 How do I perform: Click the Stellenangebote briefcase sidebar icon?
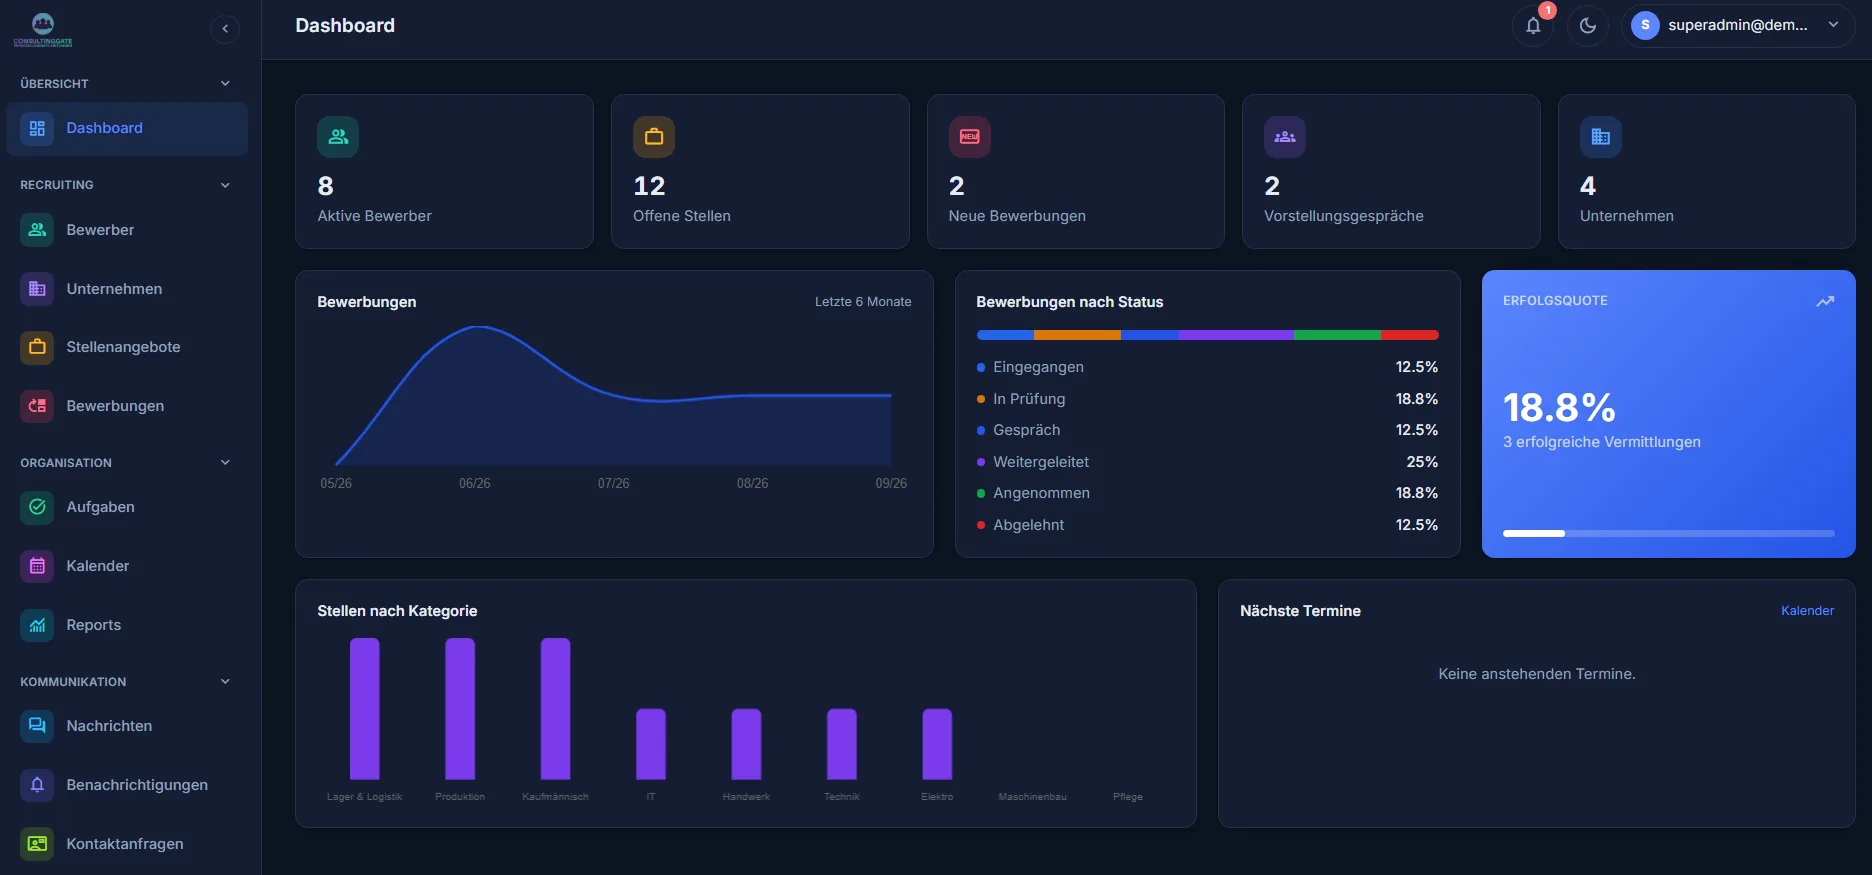(37, 347)
